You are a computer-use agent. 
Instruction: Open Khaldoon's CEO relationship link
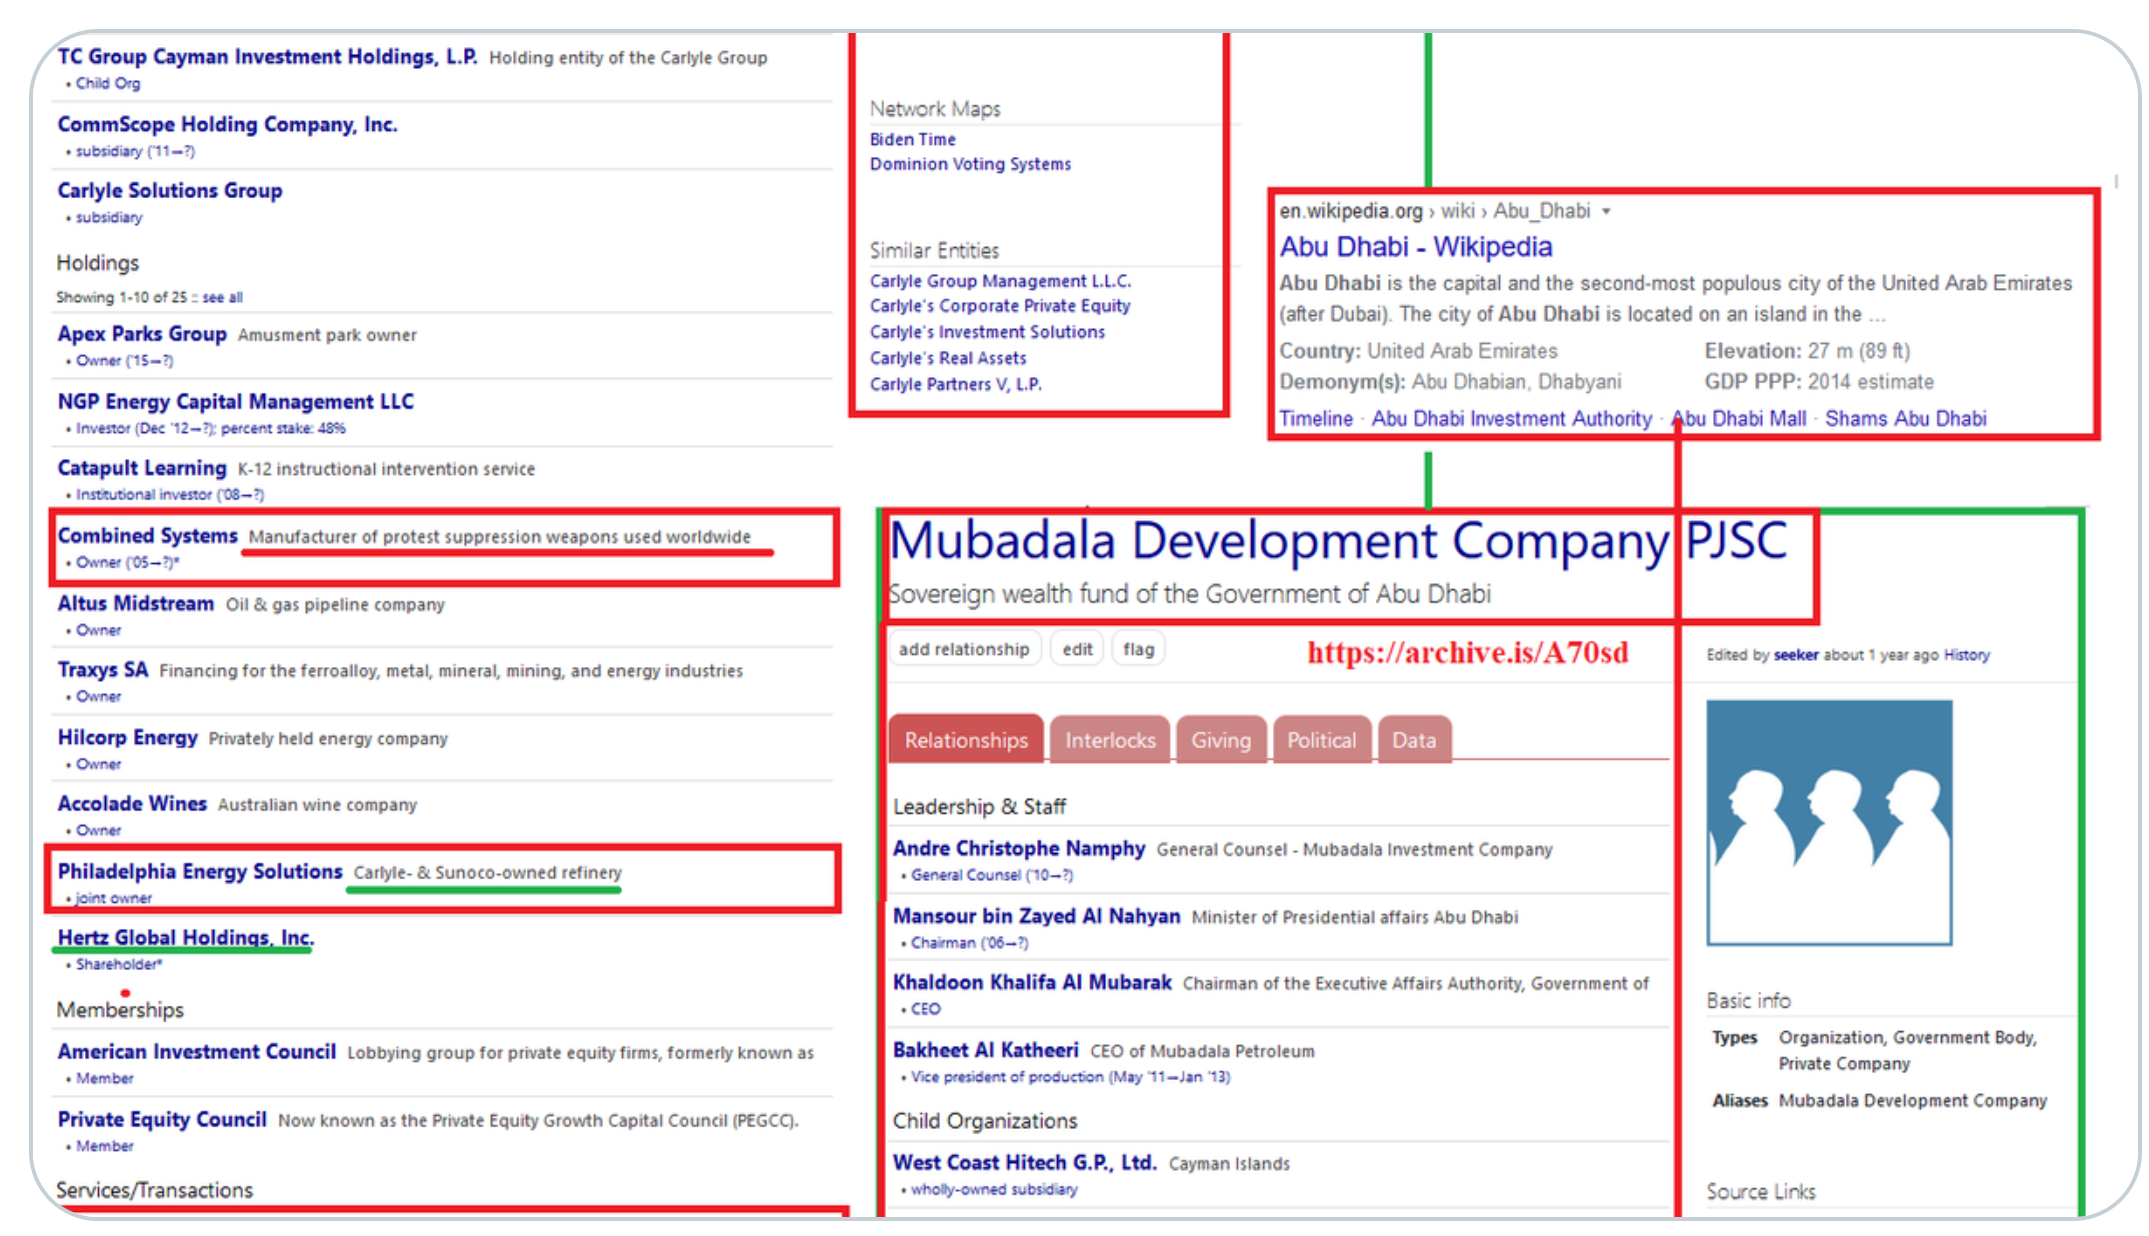926,1010
